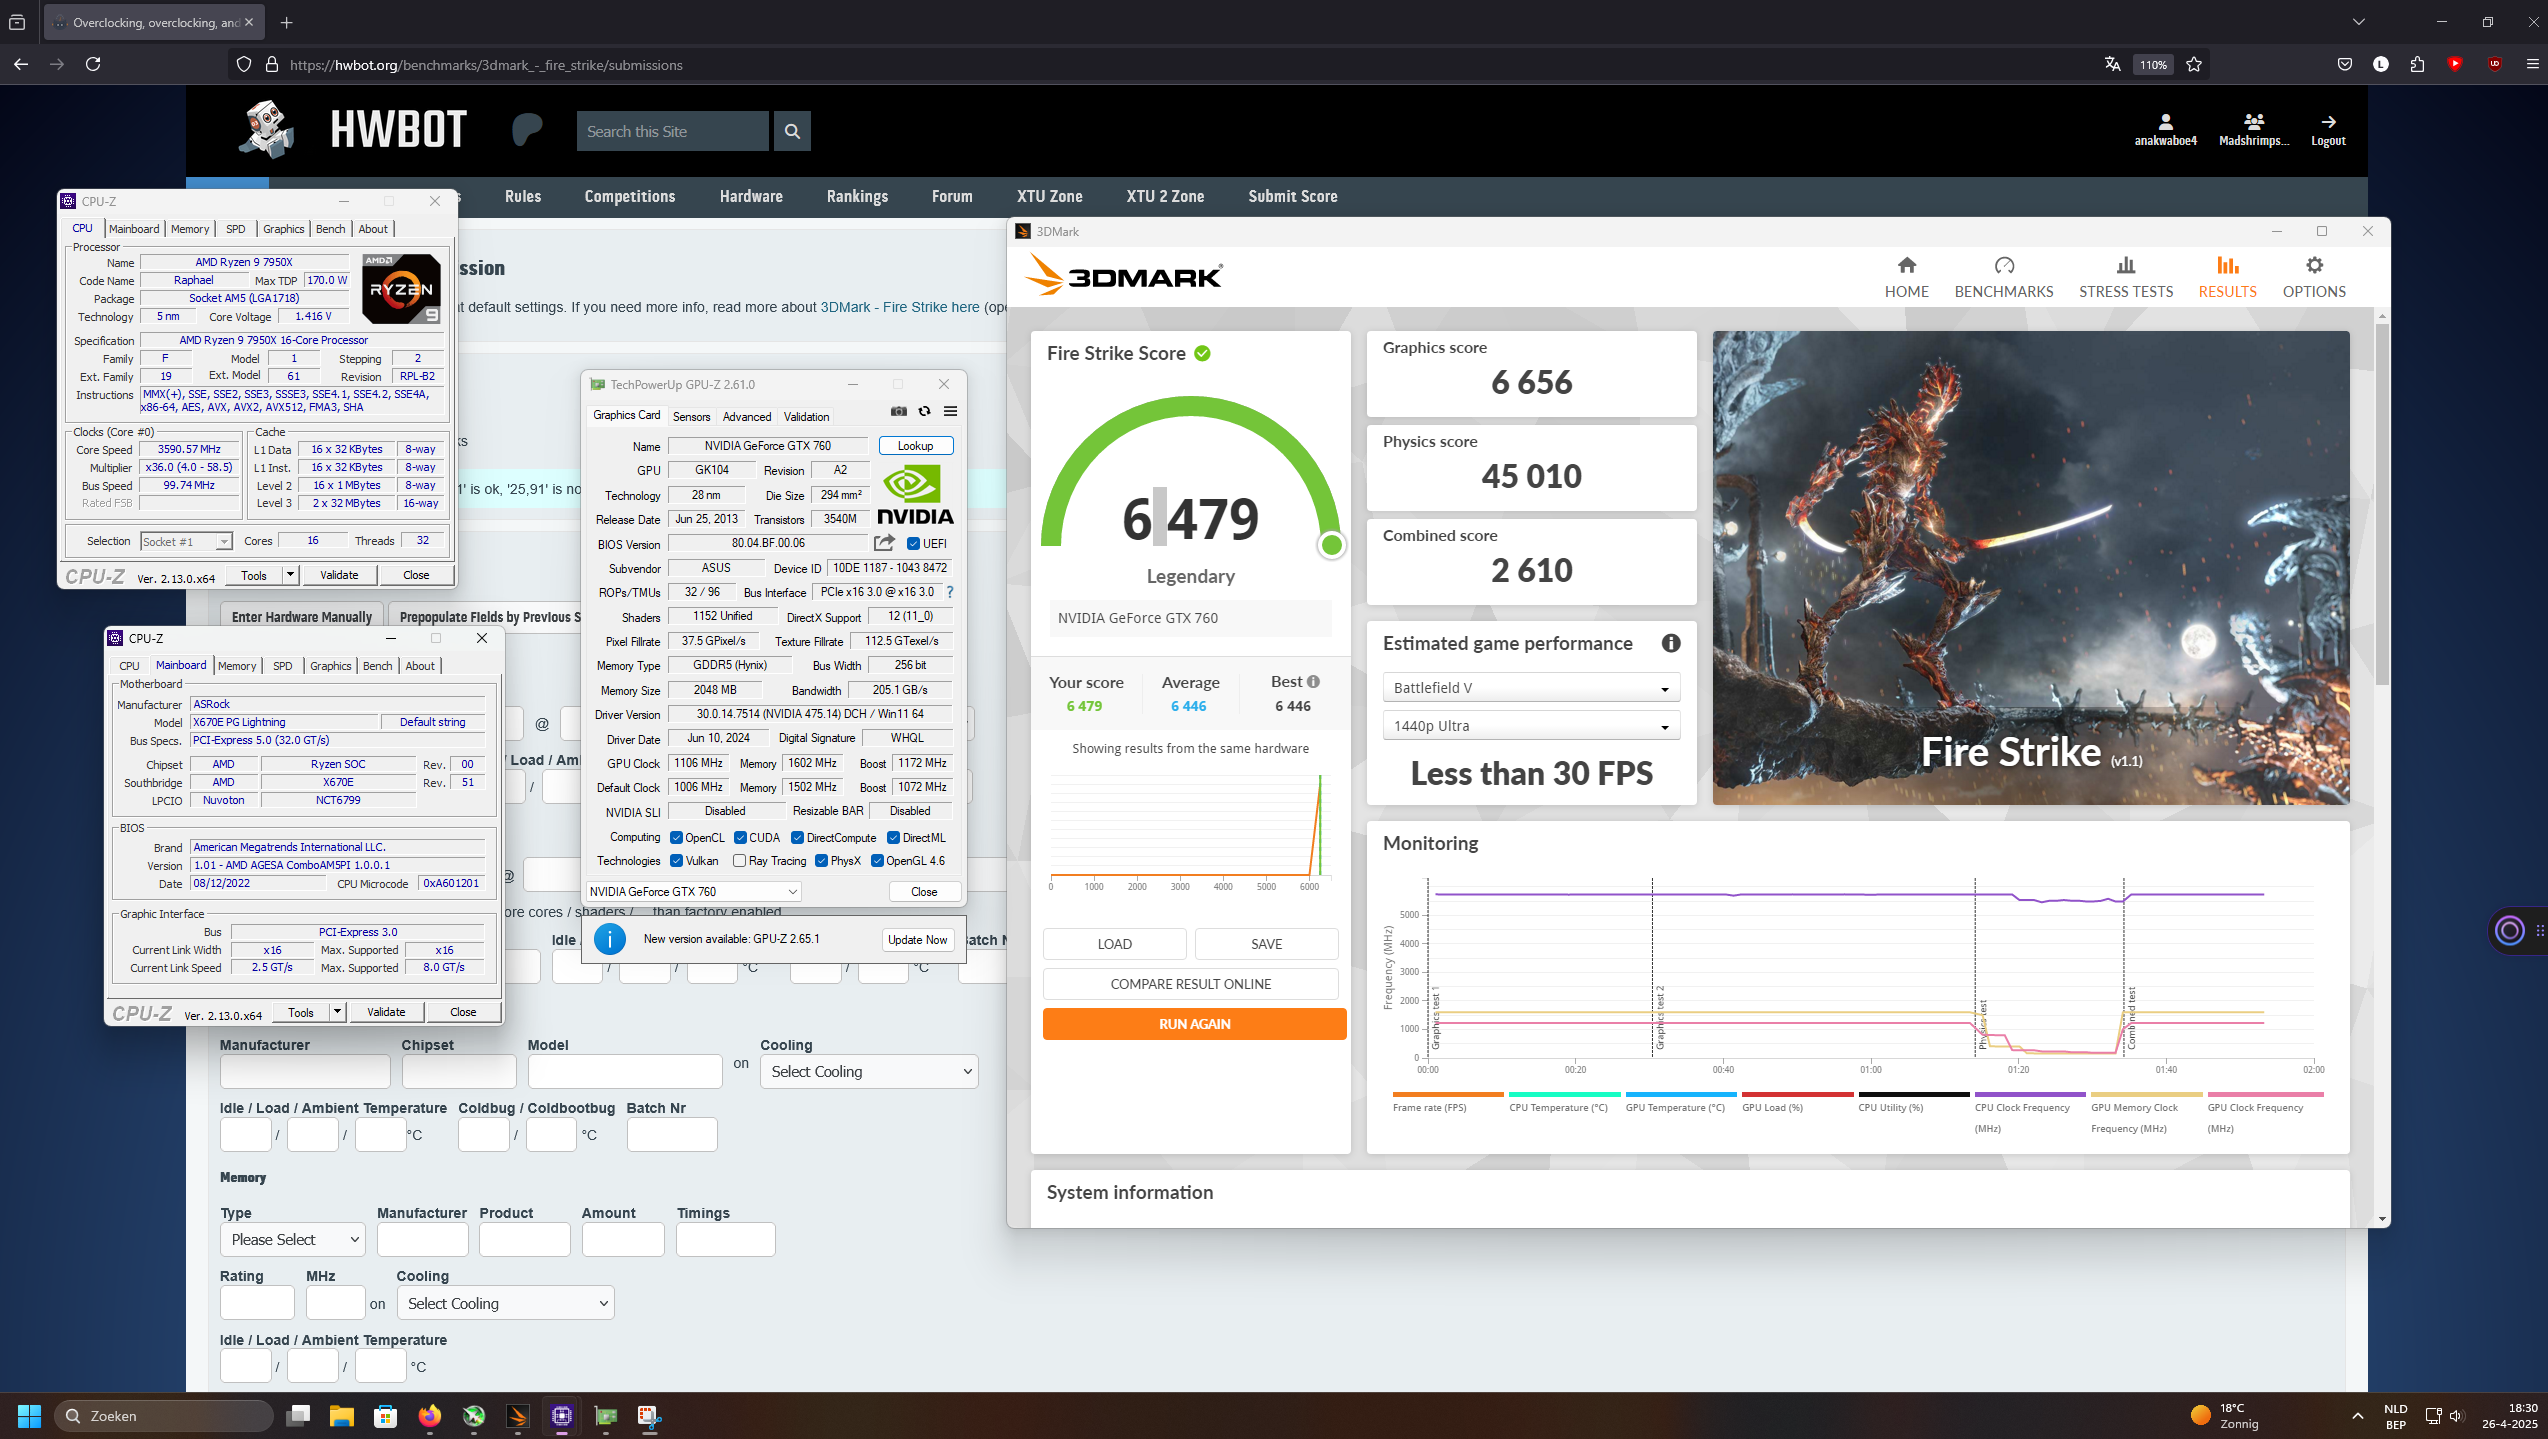Take GPU-Z screenshot with camera icon
Image resolution: width=2548 pixels, height=1439 pixels.
[x=898, y=411]
